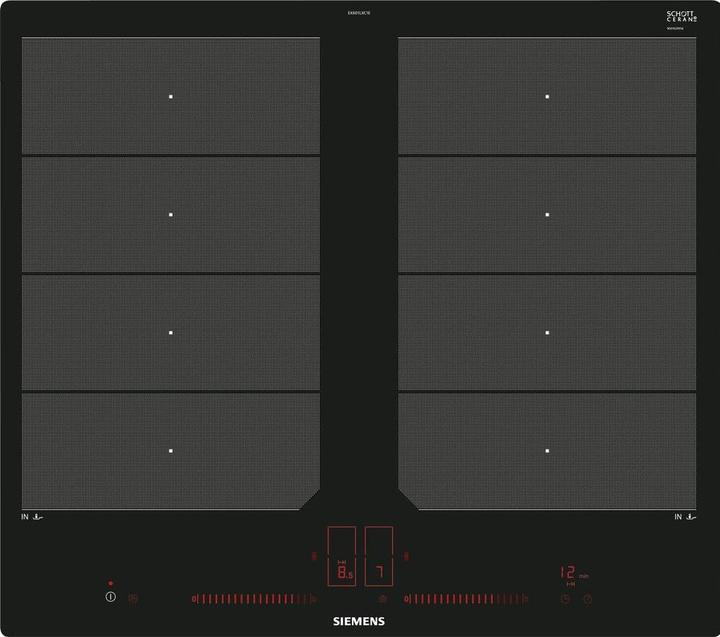Tap the top-left cooking zone center dot
The height and width of the screenshot is (637, 720).
[171, 97]
